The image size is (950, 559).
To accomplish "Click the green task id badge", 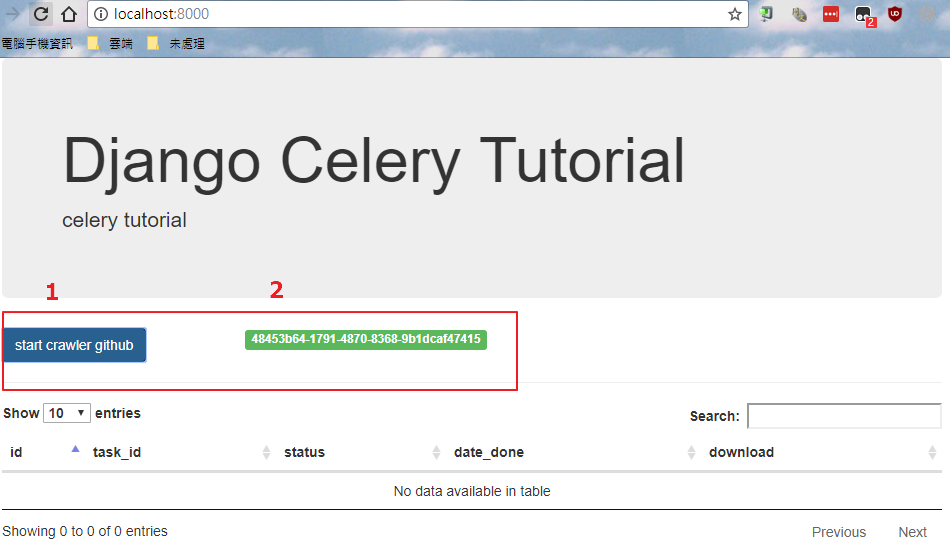I will pyautogui.click(x=366, y=339).
